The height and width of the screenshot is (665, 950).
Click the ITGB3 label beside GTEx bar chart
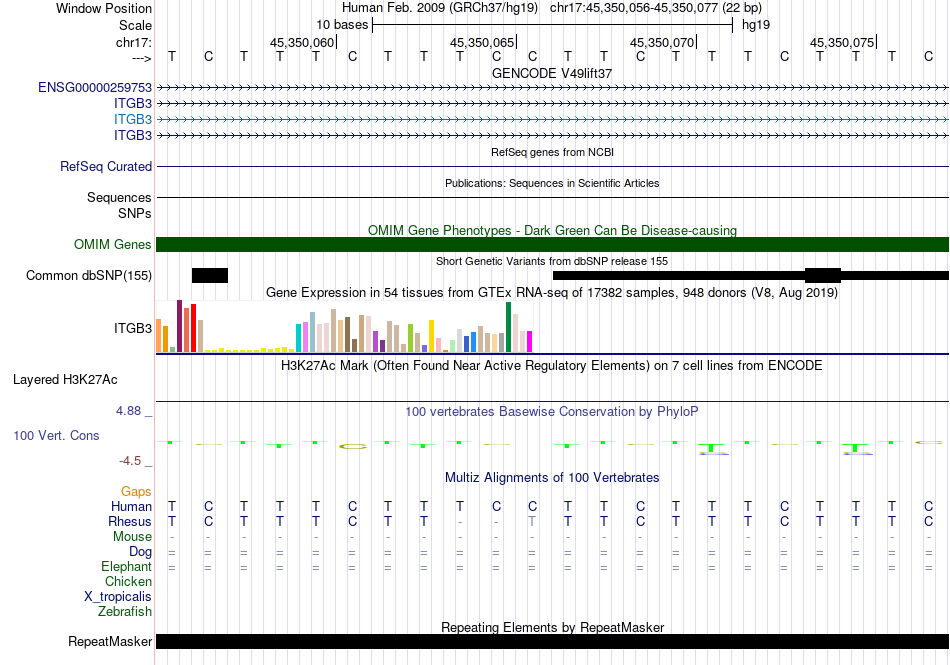pyautogui.click(x=133, y=328)
